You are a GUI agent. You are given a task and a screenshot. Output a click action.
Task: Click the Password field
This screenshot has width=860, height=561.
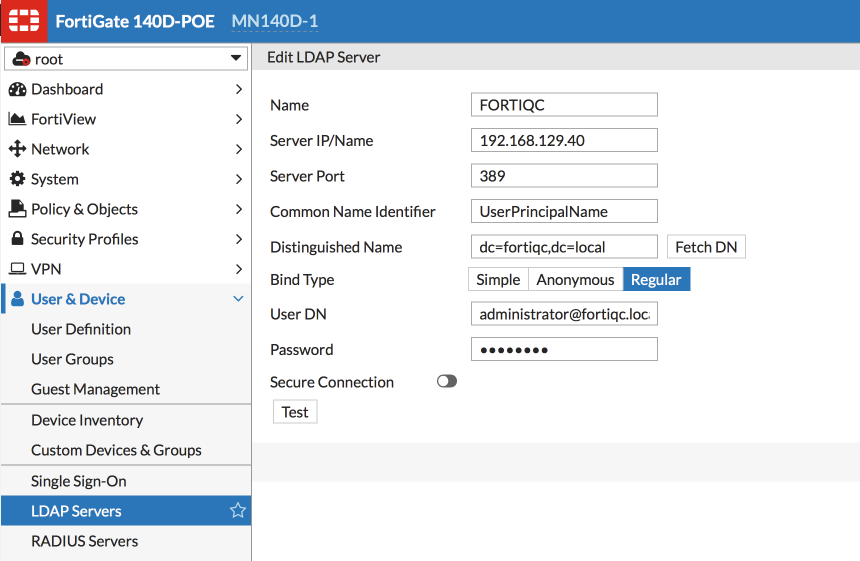point(564,349)
